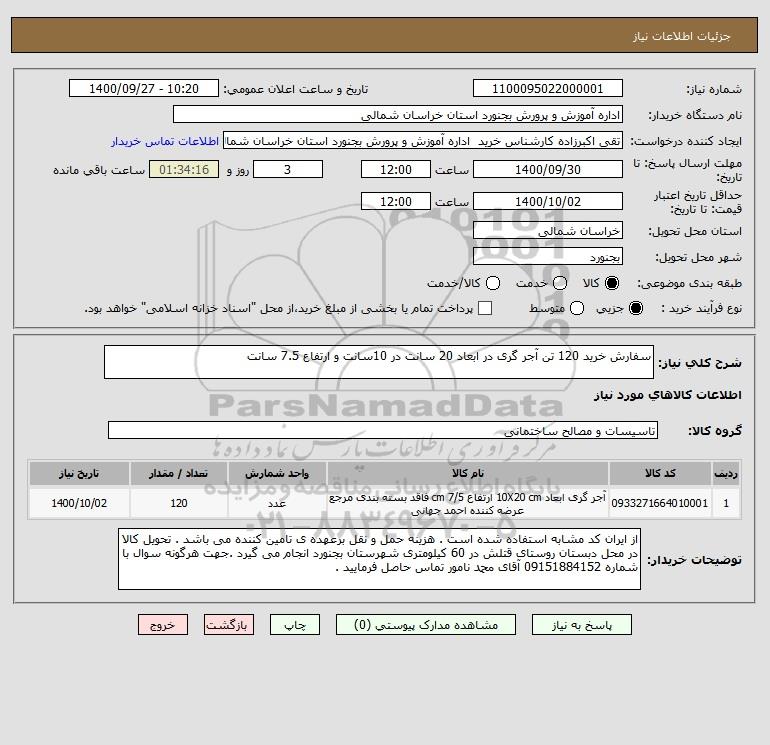Click the ردیف column header
This screenshot has height=745, width=770.
pos(726,473)
